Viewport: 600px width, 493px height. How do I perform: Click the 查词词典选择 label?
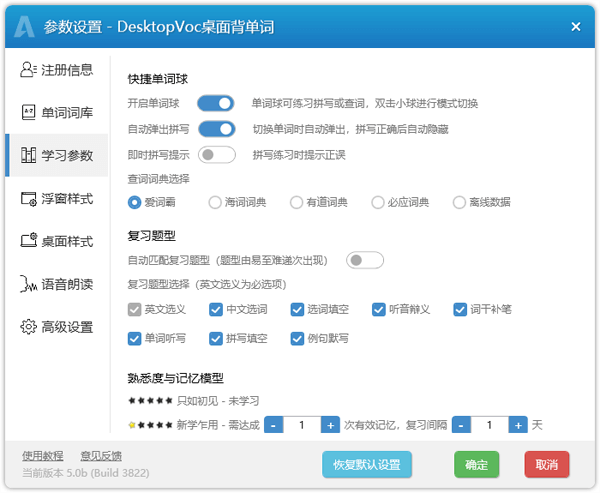pyautogui.click(x=158, y=179)
